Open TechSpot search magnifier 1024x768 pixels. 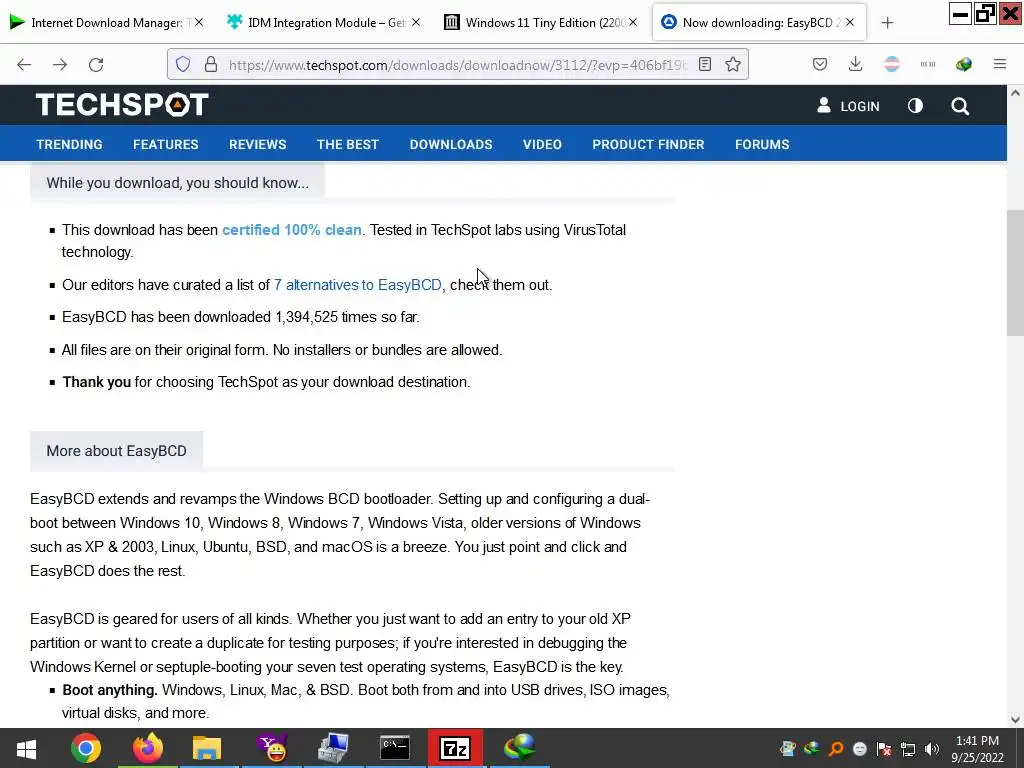coord(959,106)
